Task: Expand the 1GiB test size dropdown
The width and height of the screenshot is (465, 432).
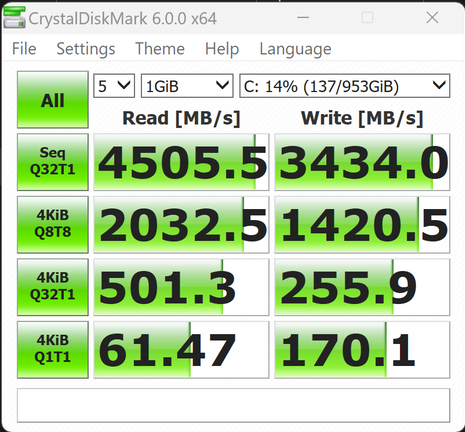Action: tap(187, 86)
